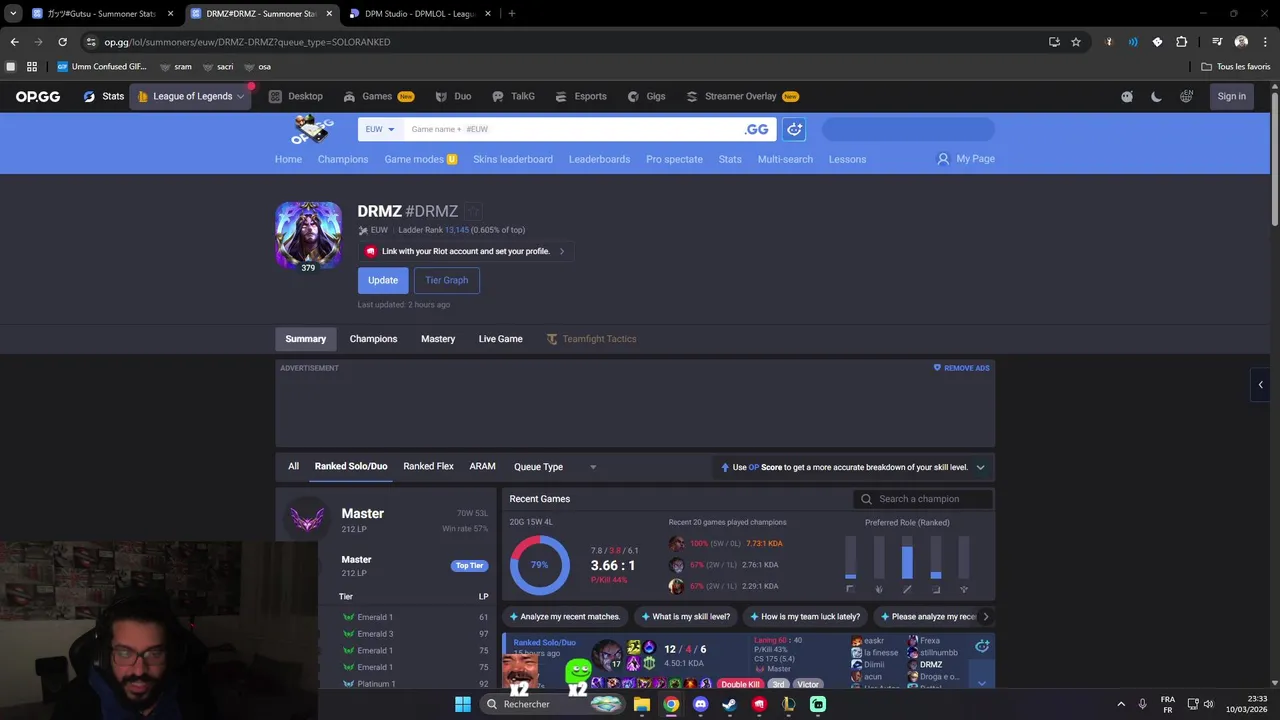Open the Streamer Overlay page
Screen dimensions: 1280x720
(x=742, y=96)
